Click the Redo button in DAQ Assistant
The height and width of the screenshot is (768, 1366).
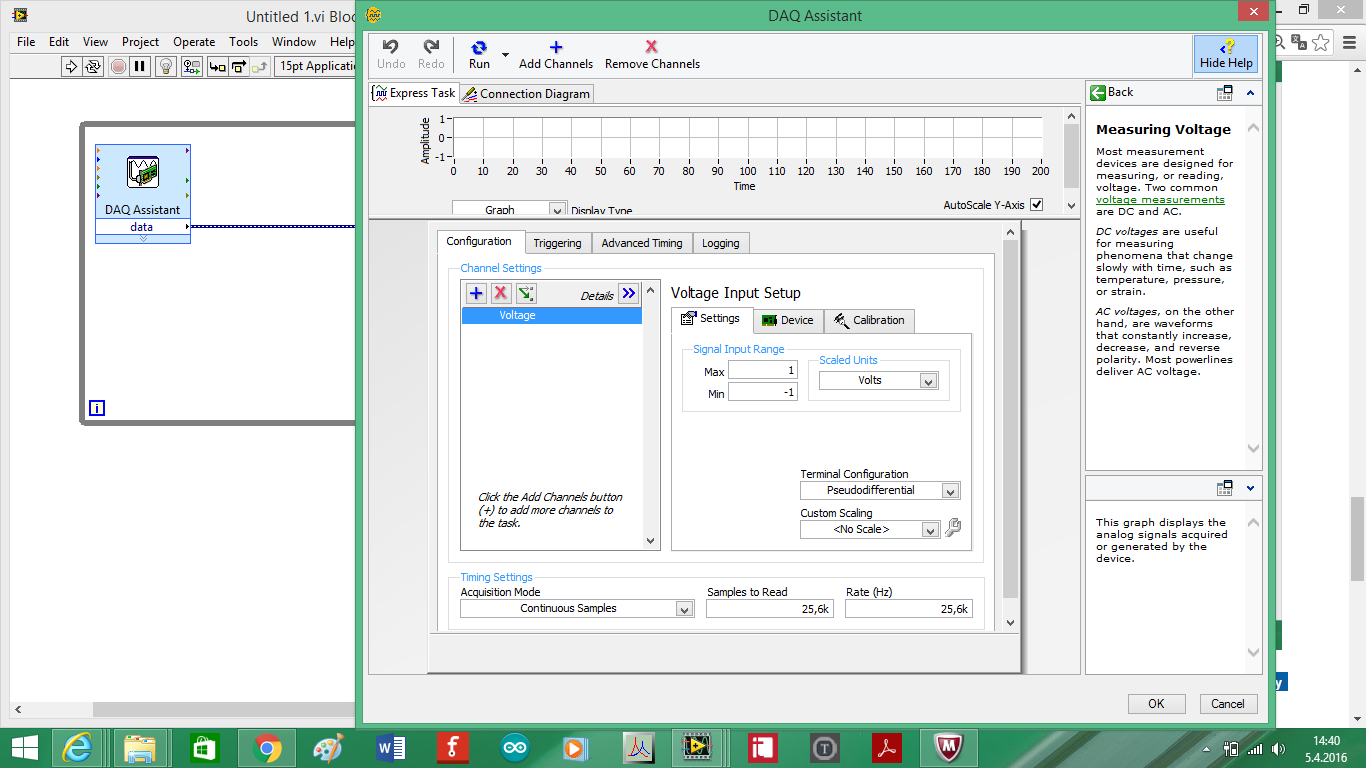(431, 54)
